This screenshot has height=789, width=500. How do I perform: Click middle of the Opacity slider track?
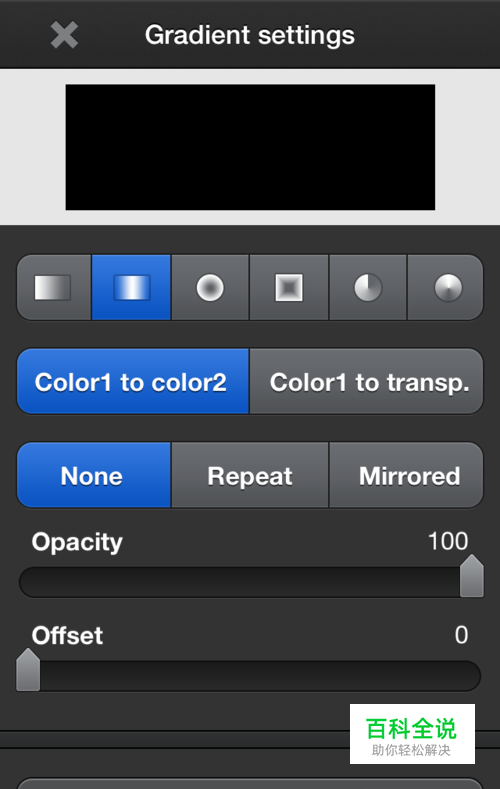click(251, 583)
